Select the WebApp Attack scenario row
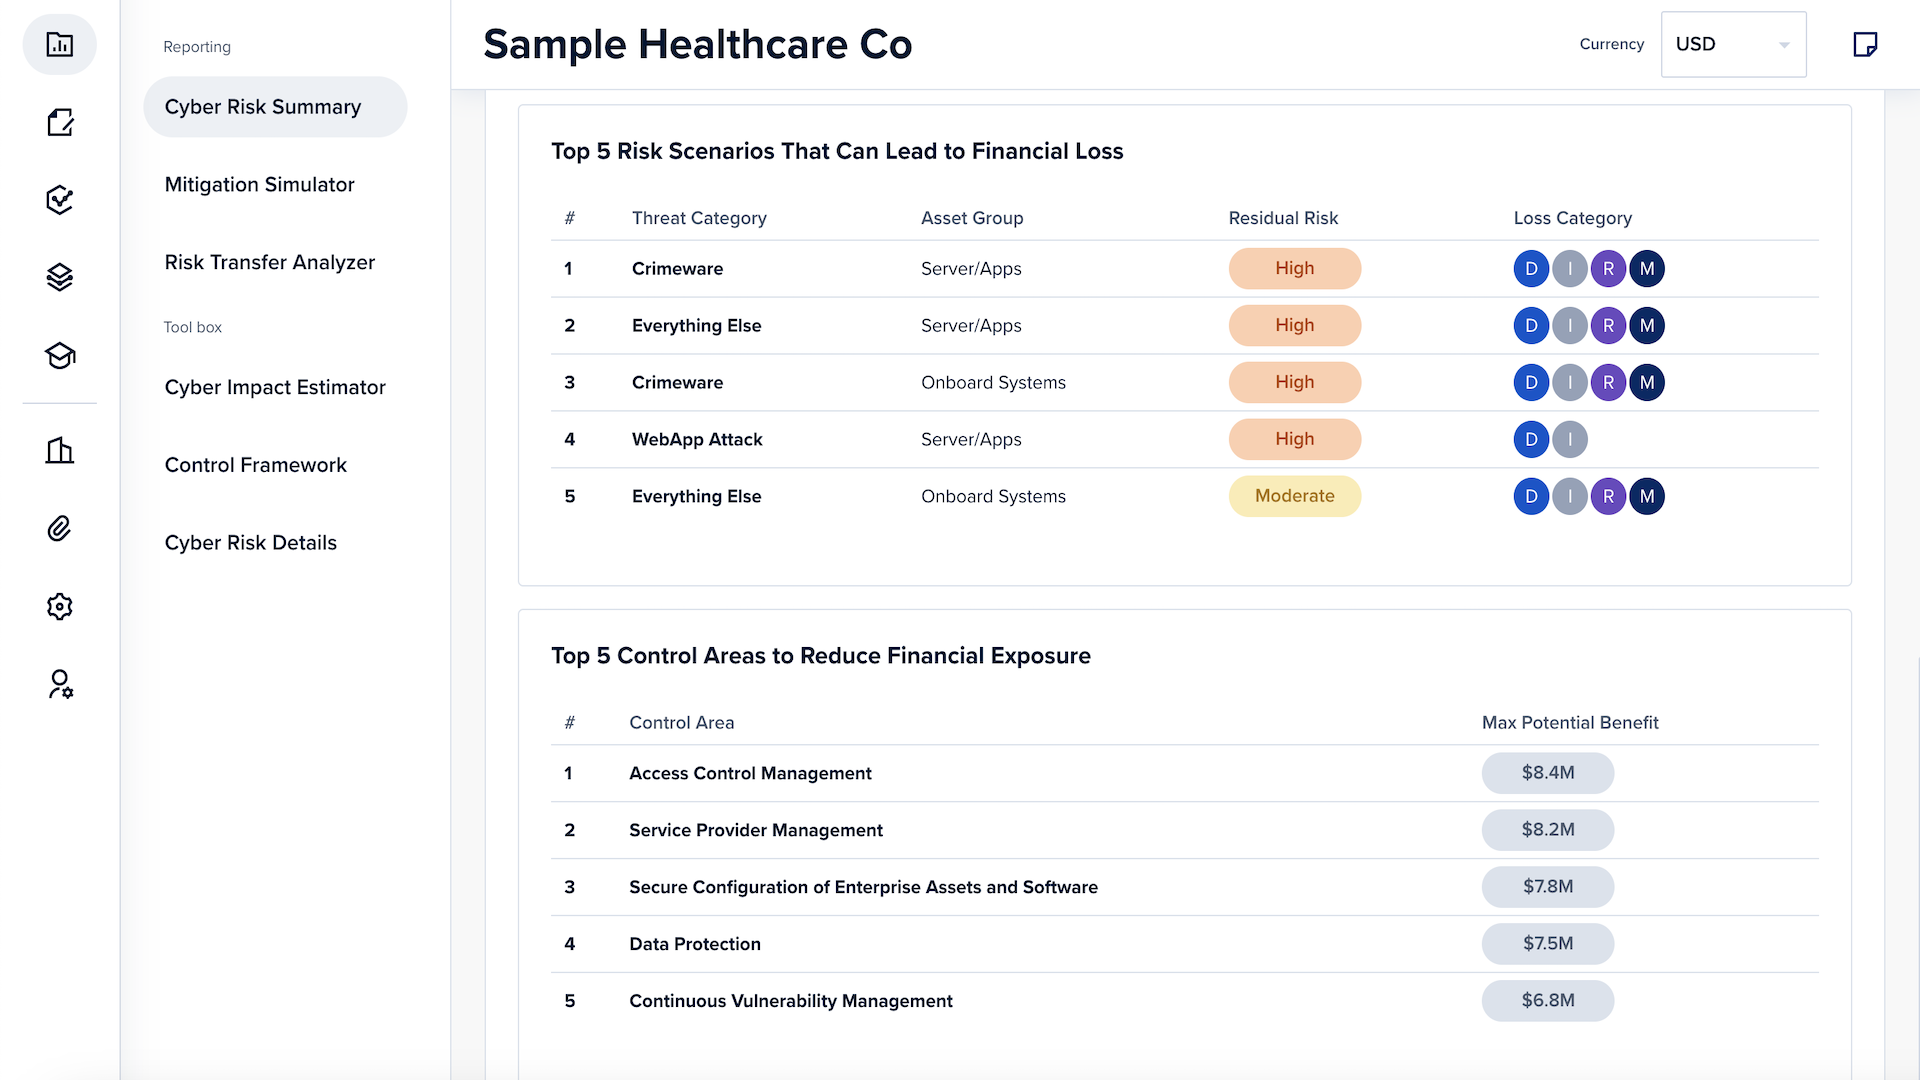 click(697, 439)
